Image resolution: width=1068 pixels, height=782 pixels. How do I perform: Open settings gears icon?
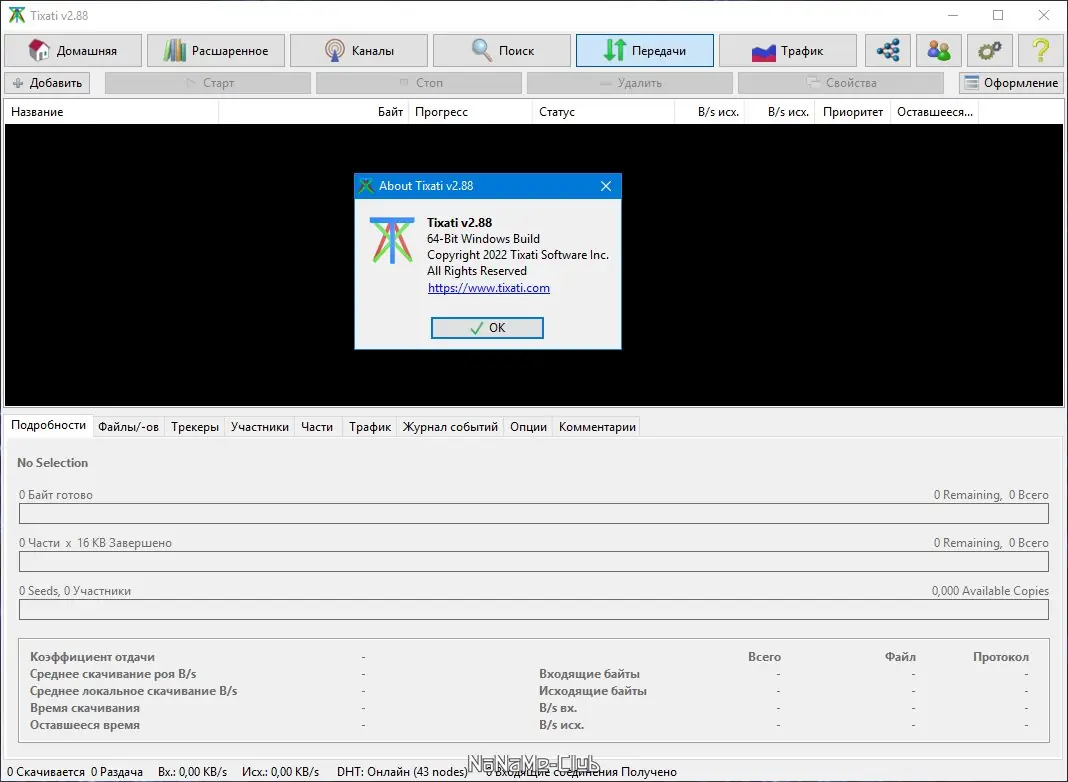point(990,50)
